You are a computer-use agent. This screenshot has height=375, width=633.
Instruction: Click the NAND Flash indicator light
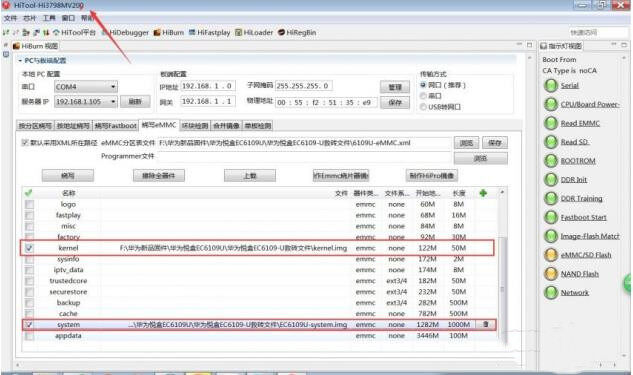pos(551,274)
